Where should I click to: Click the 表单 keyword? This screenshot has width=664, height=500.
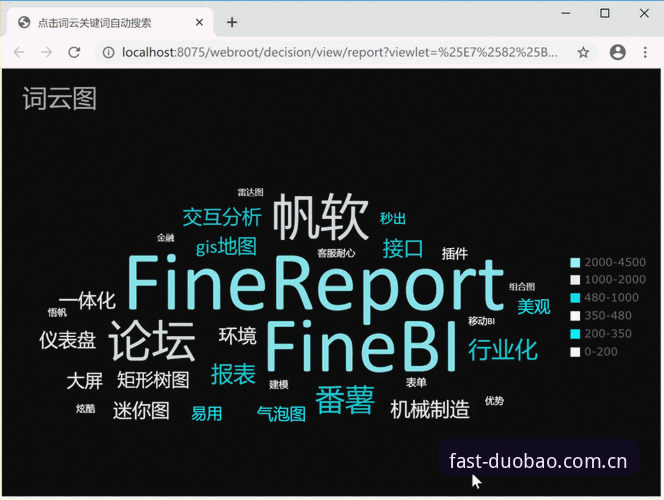[416, 383]
